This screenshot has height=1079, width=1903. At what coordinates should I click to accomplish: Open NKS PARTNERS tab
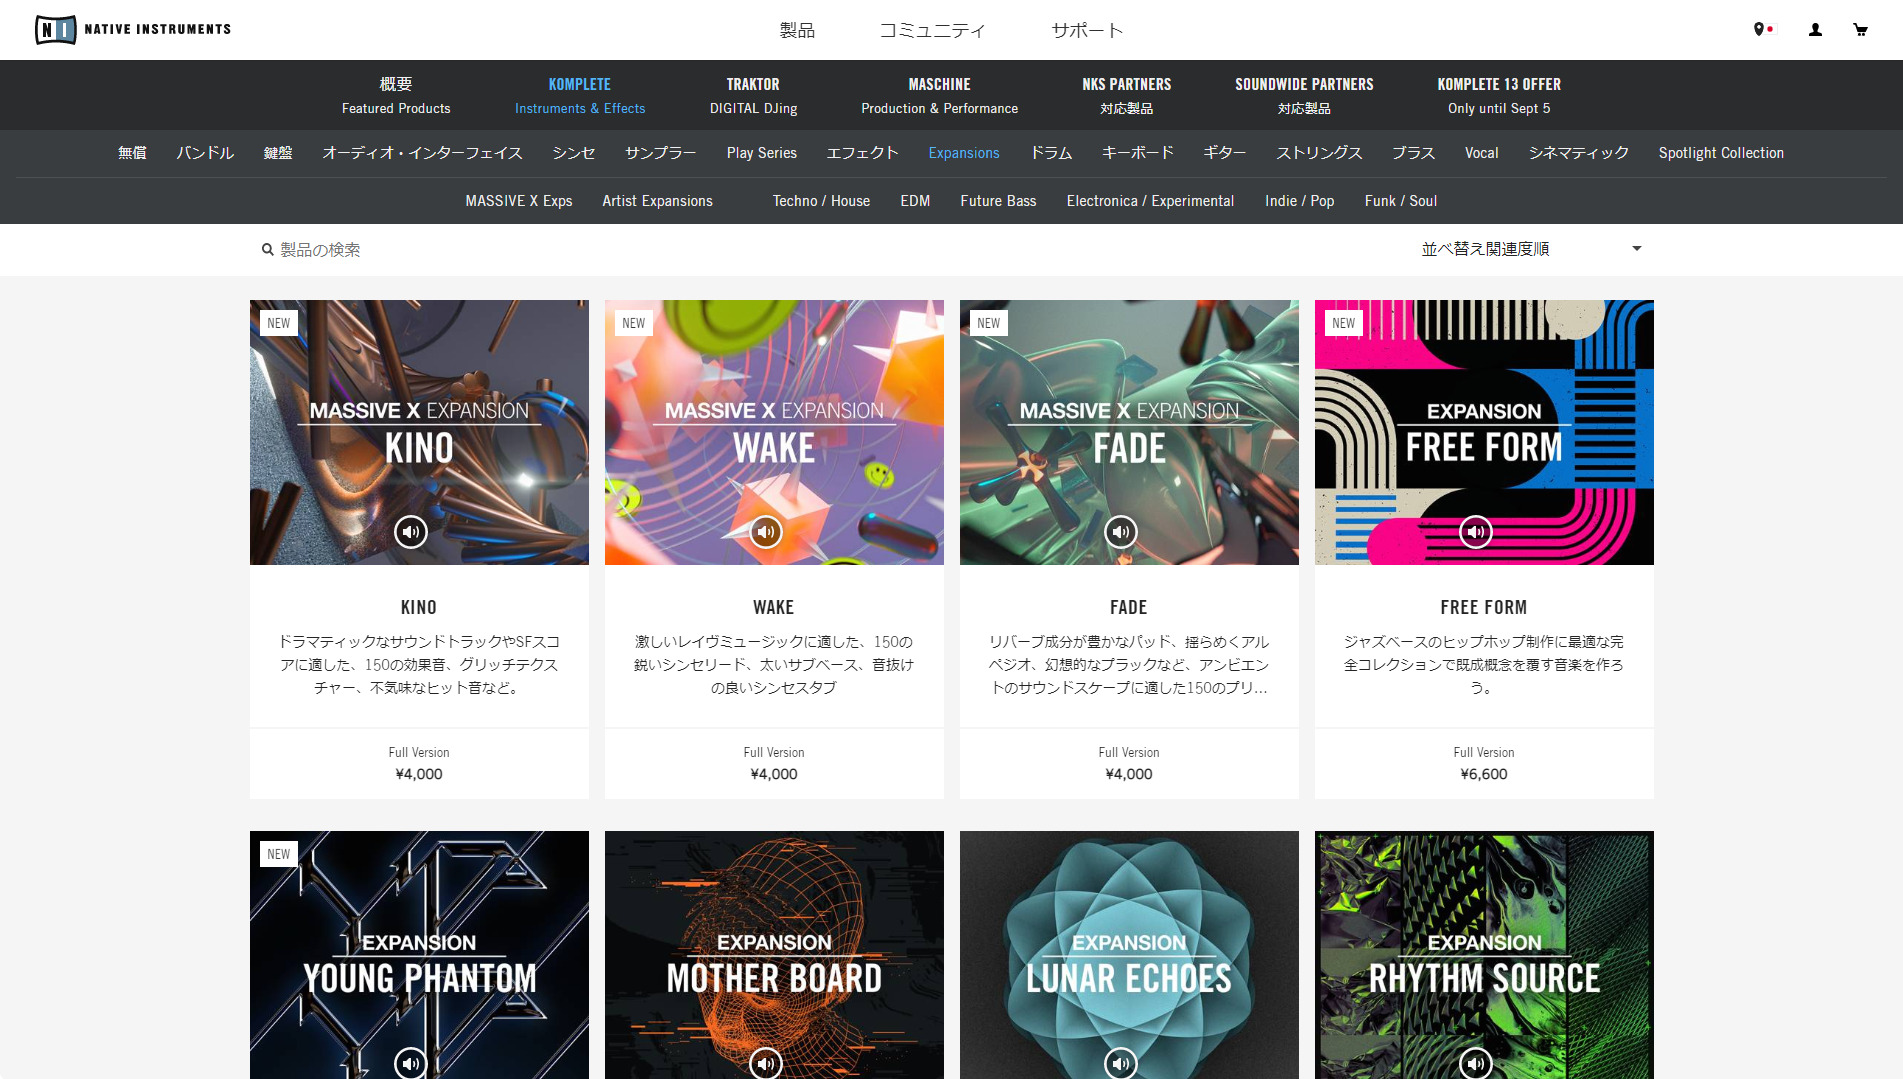pos(1126,95)
